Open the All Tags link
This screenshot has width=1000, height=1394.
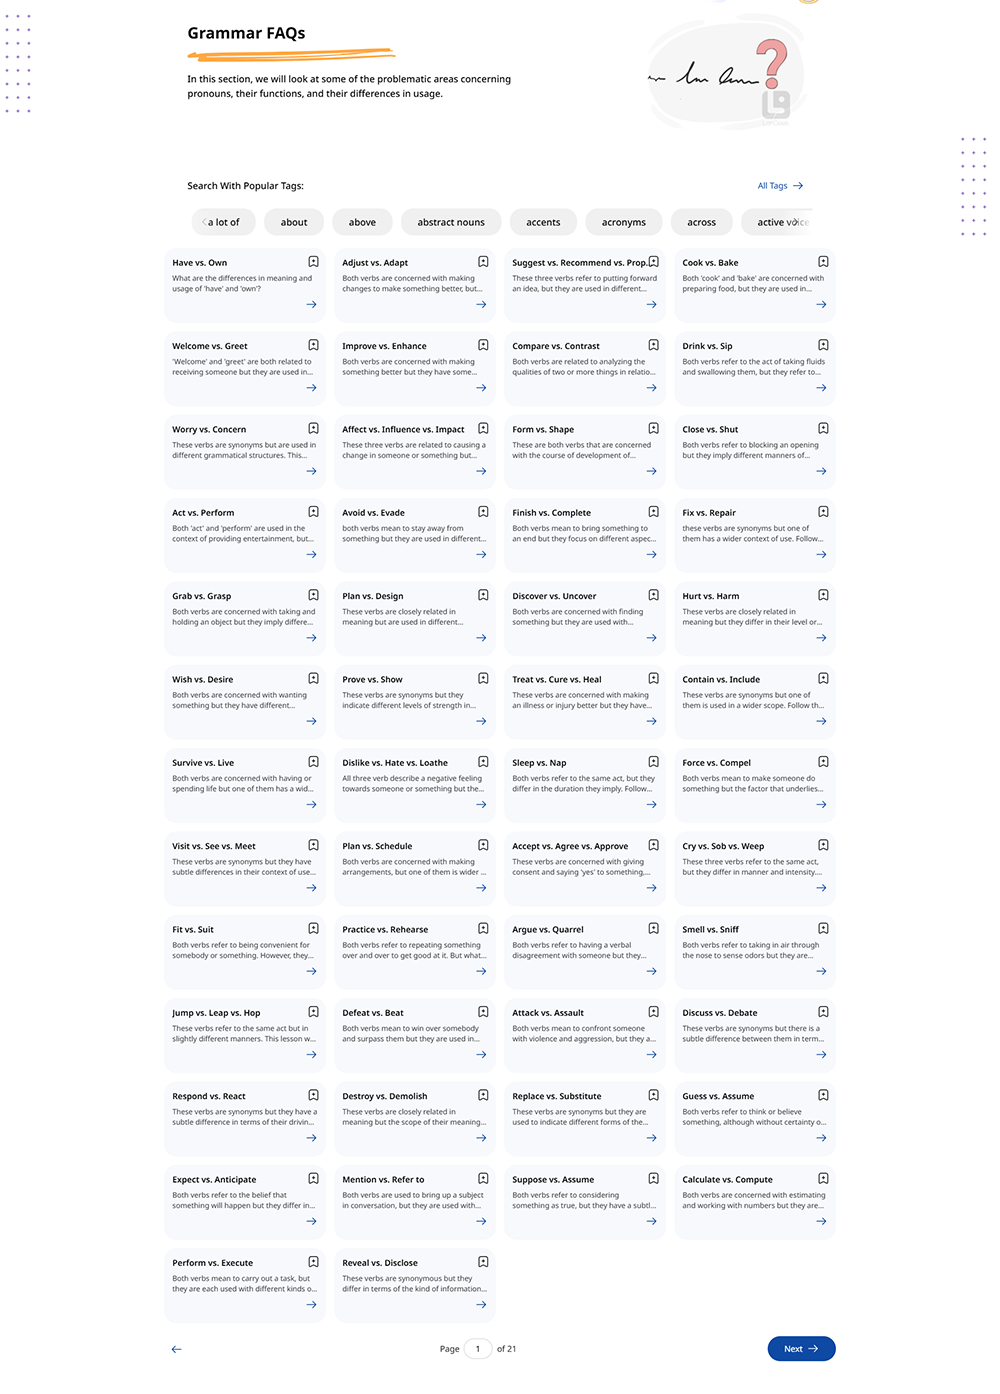(779, 186)
